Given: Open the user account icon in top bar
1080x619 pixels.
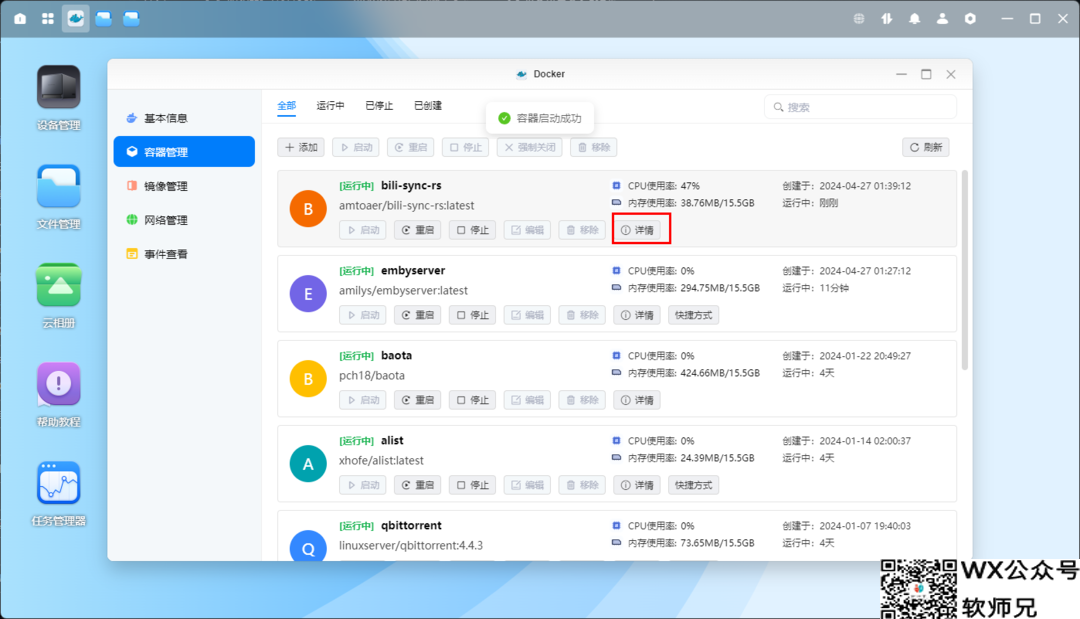Looking at the screenshot, I should (942, 19).
